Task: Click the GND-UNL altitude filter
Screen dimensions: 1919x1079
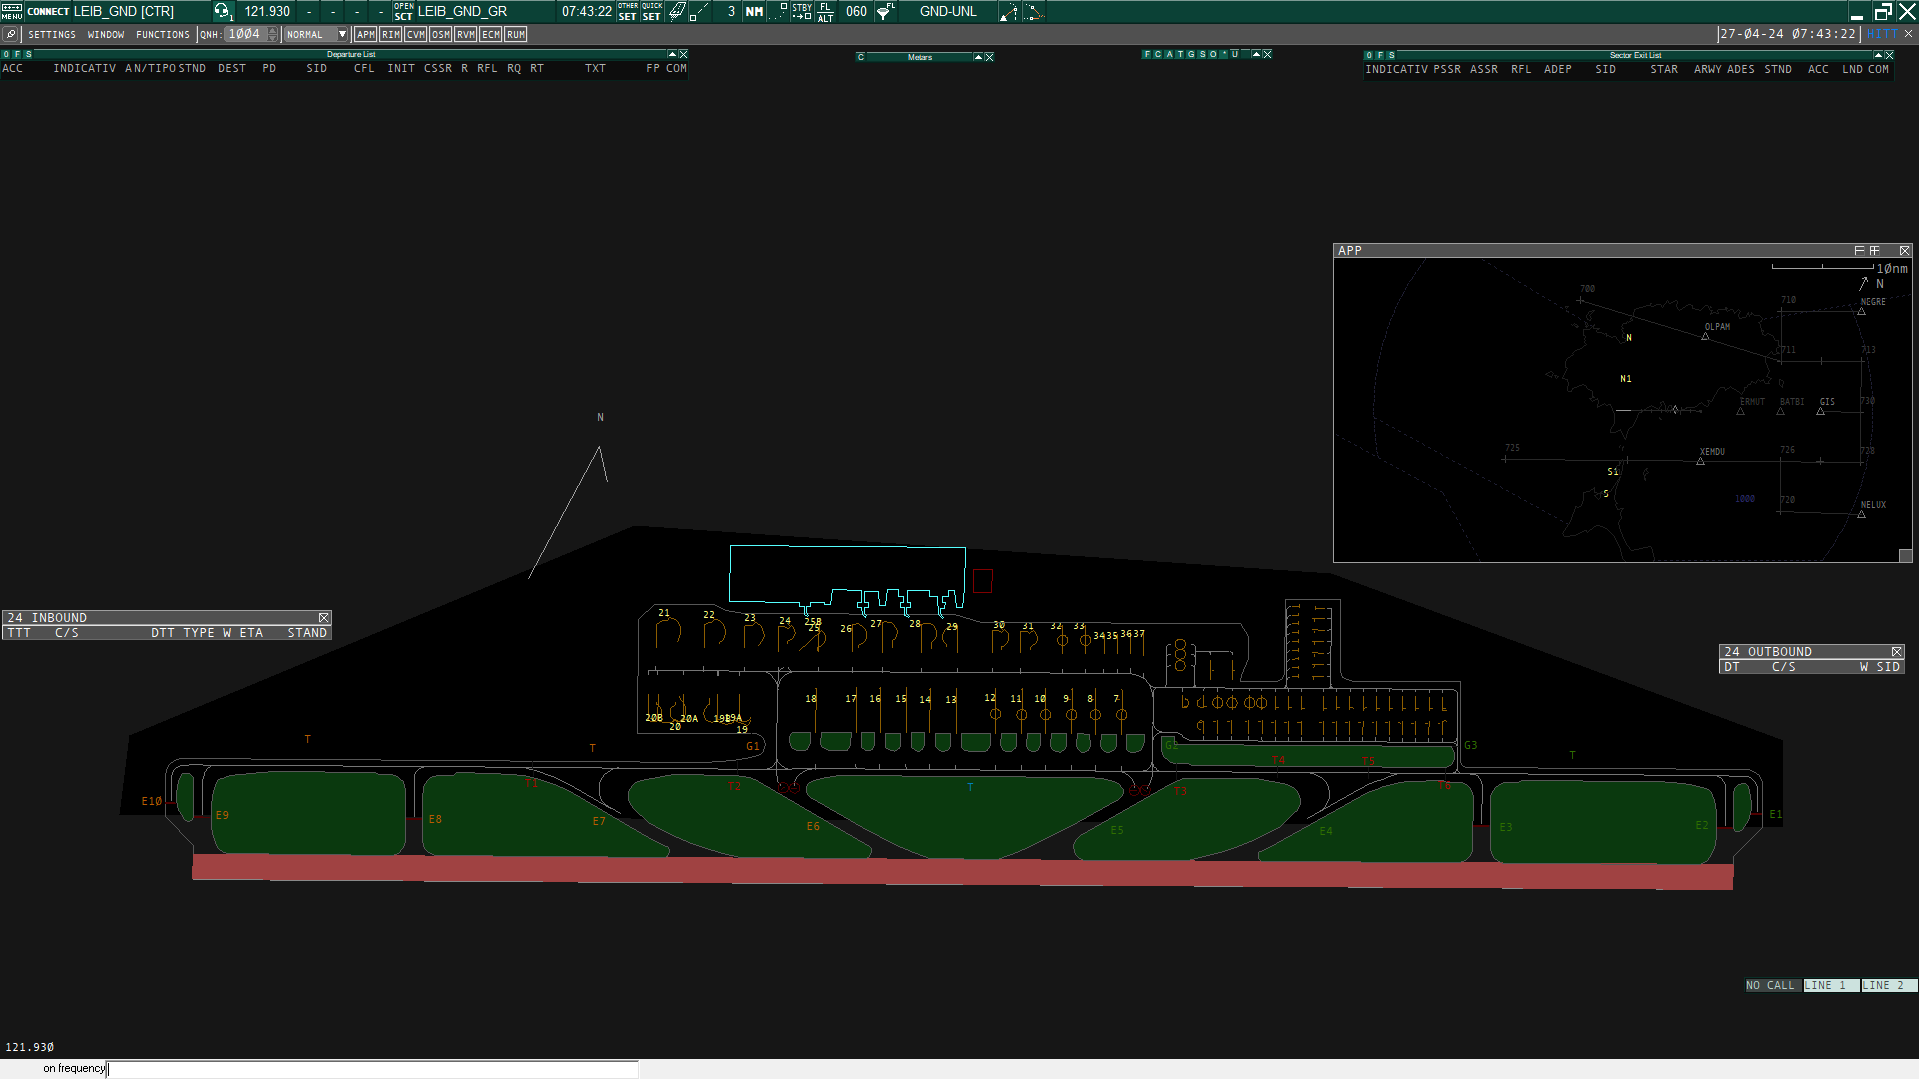Action: [948, 12]
